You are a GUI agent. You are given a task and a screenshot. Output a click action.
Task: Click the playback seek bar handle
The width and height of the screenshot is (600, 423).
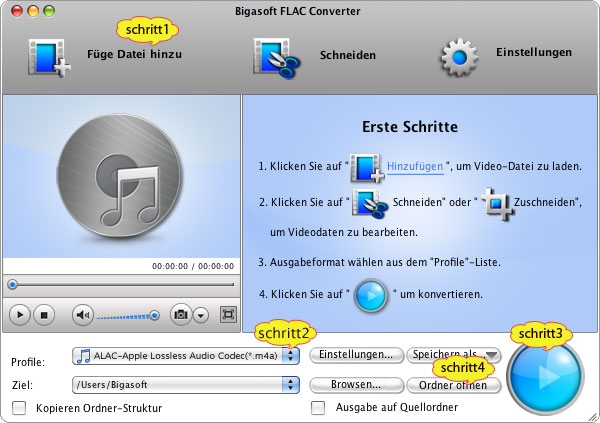pos(13,284)
